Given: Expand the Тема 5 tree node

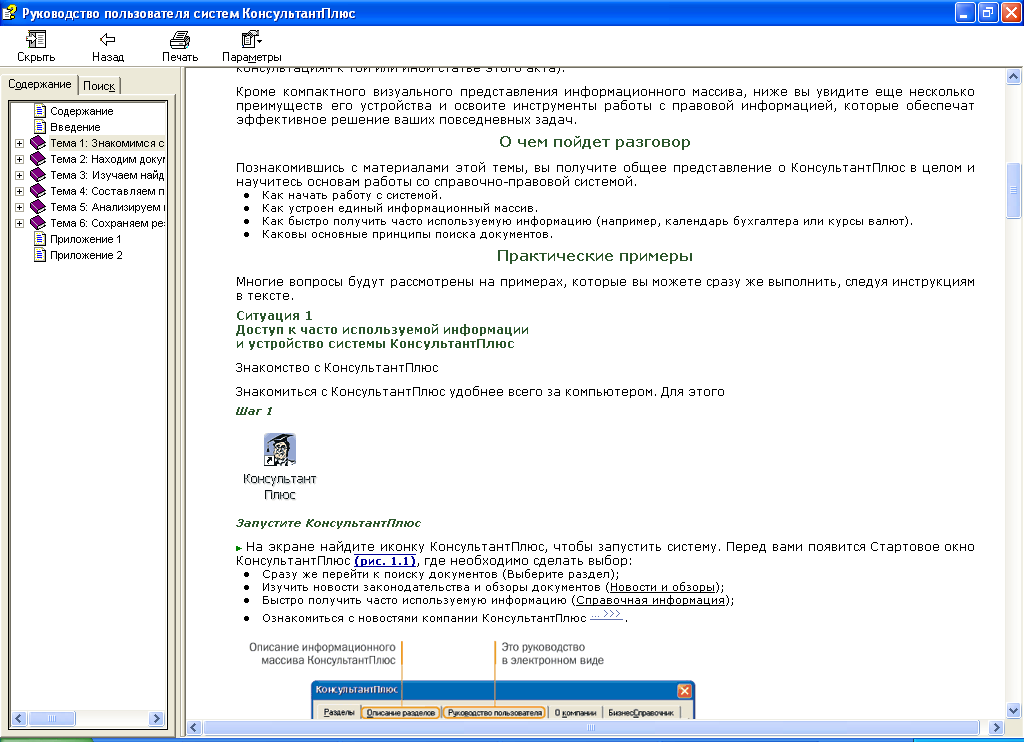Looking at the screenshot, I should tap(20, 207).
